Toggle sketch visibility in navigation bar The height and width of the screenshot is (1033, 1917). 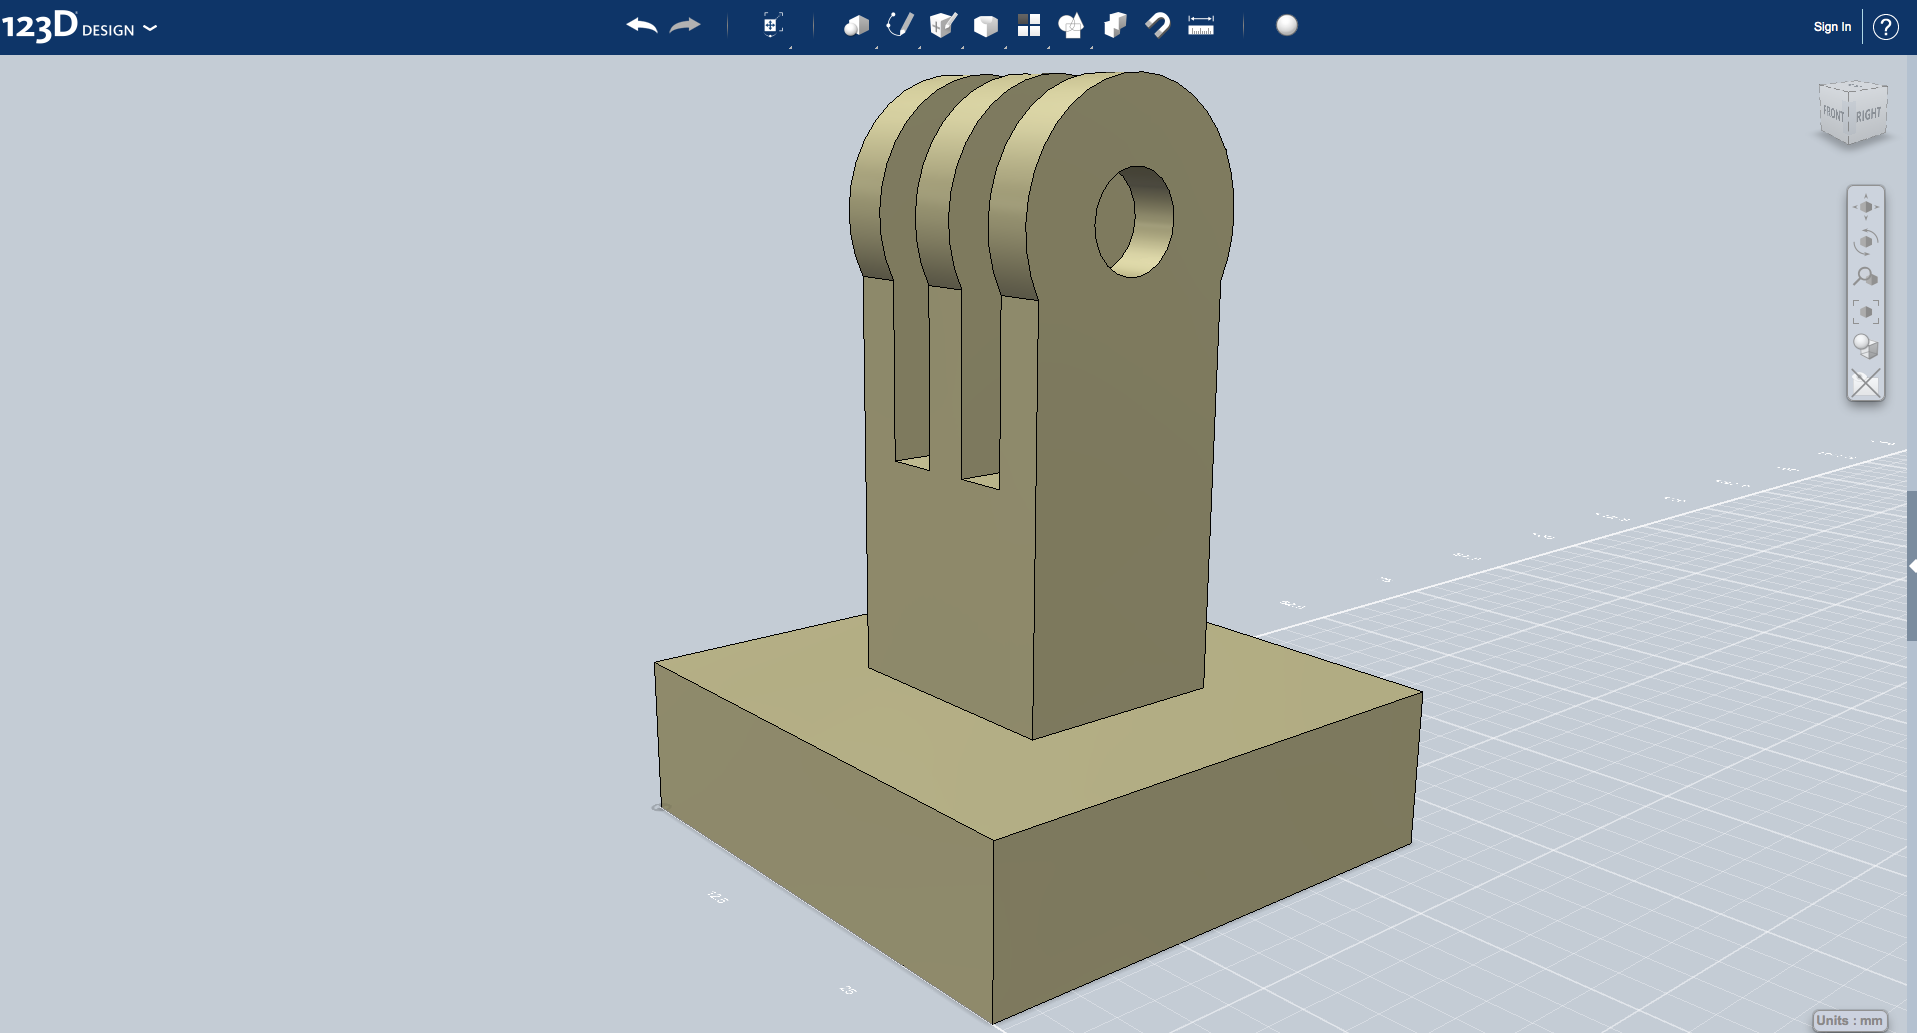click(x=1866, y=383)
